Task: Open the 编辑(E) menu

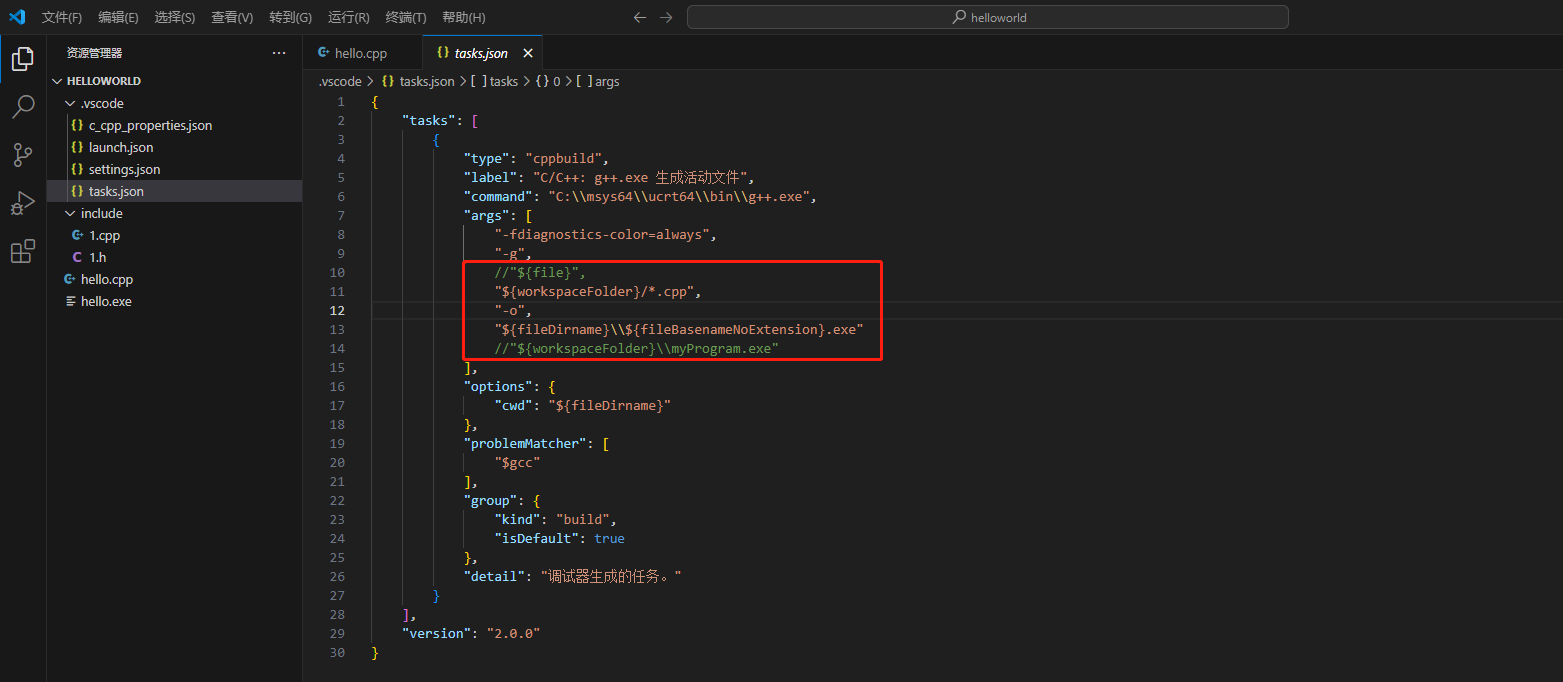Action: 118,17
